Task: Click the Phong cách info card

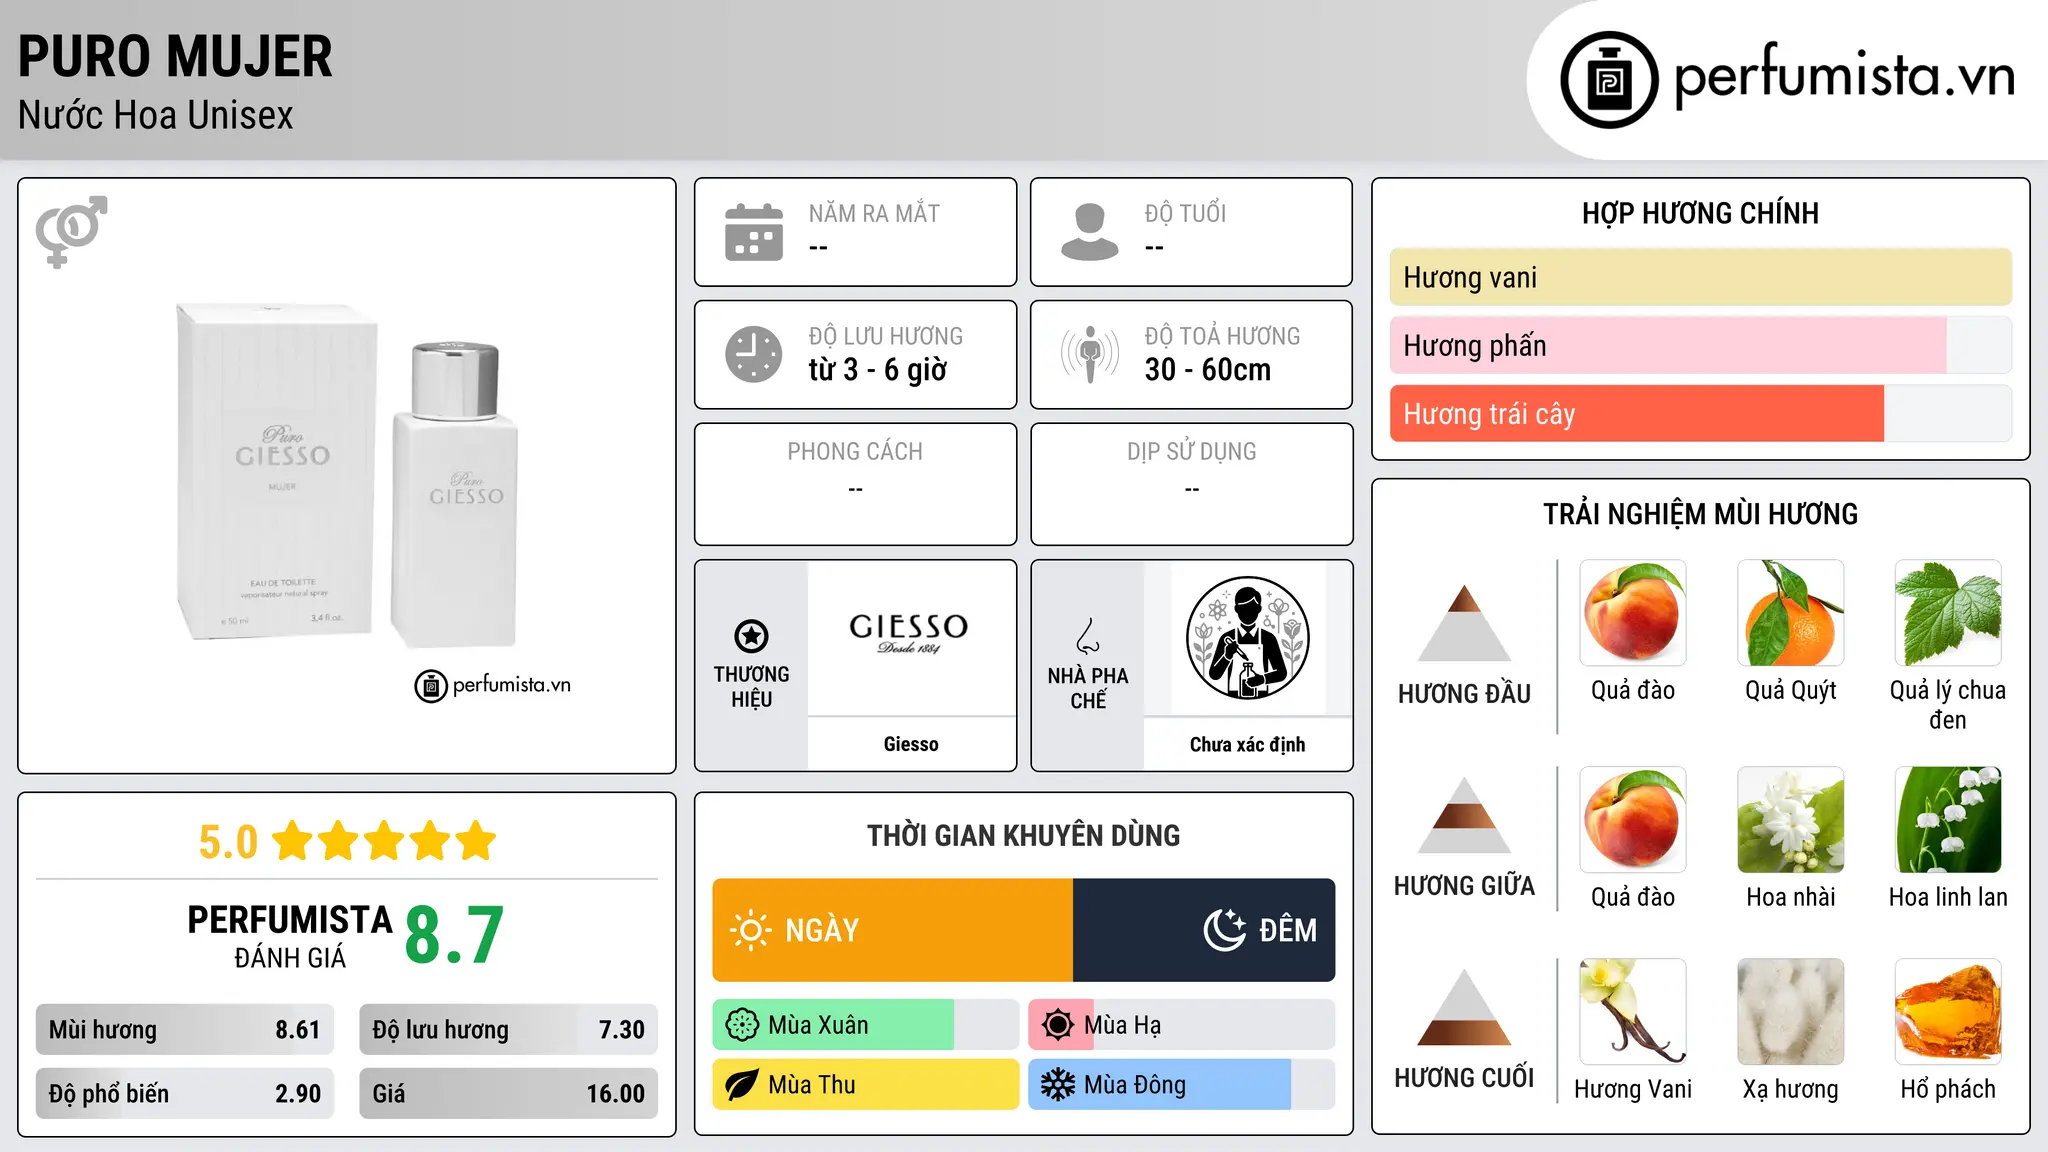Action: click(856, 484)
